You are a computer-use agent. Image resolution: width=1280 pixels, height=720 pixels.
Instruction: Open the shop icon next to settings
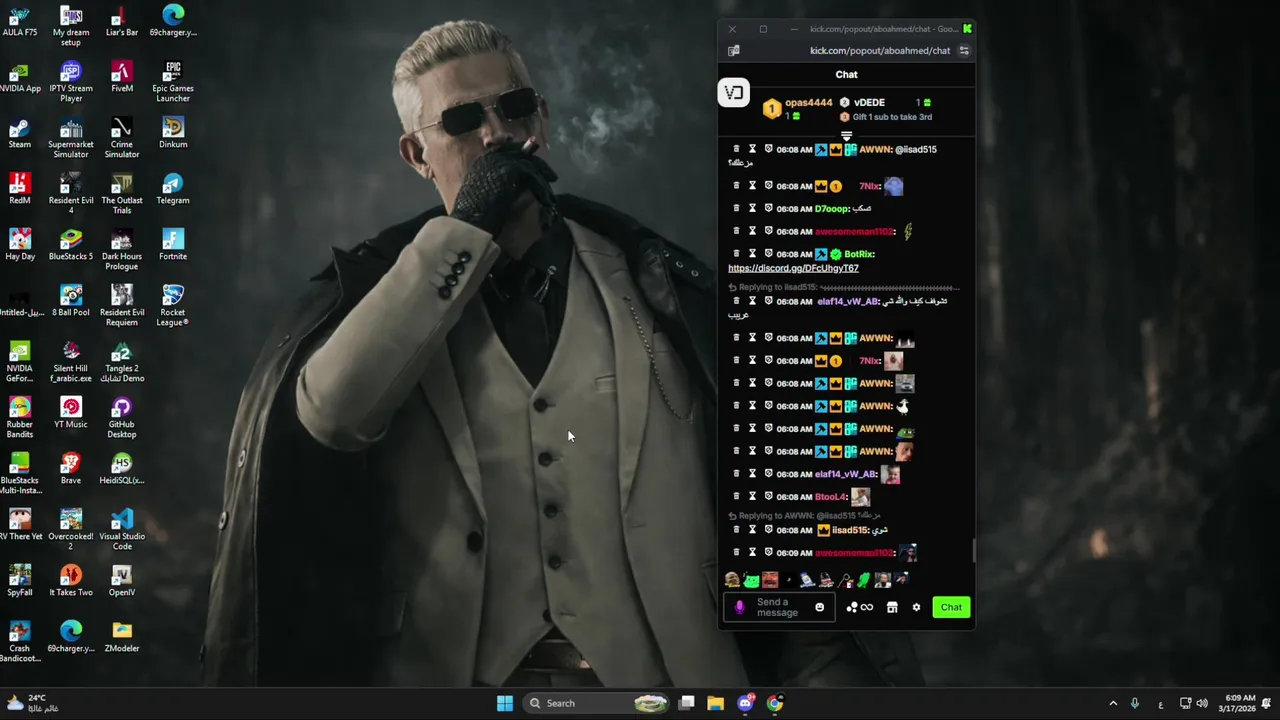click(x=892, y=607)
